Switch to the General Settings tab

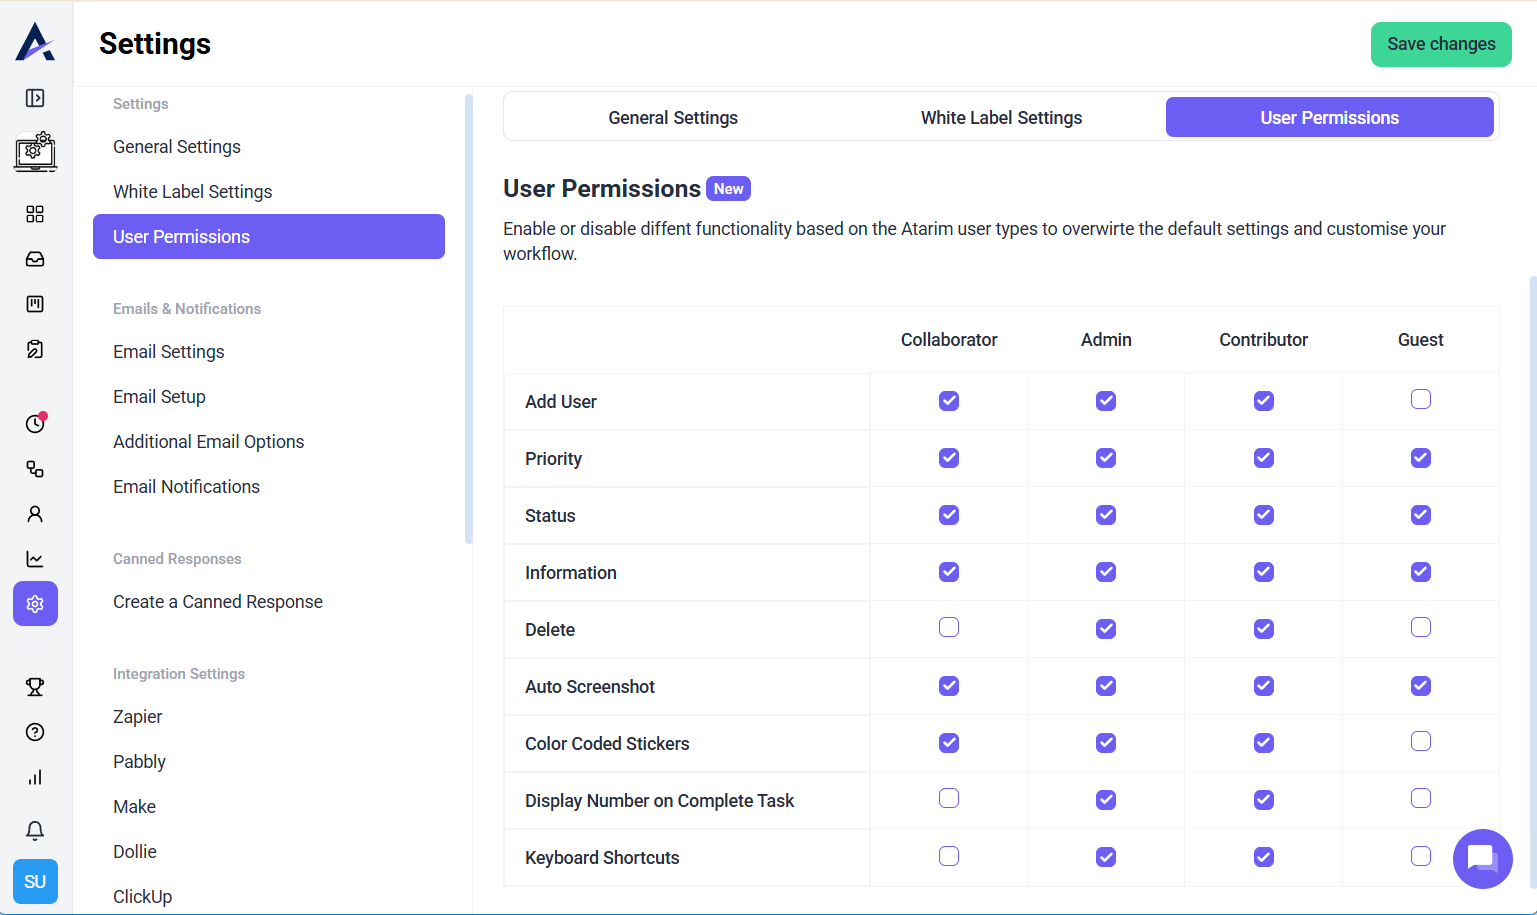tap(673, 118)
